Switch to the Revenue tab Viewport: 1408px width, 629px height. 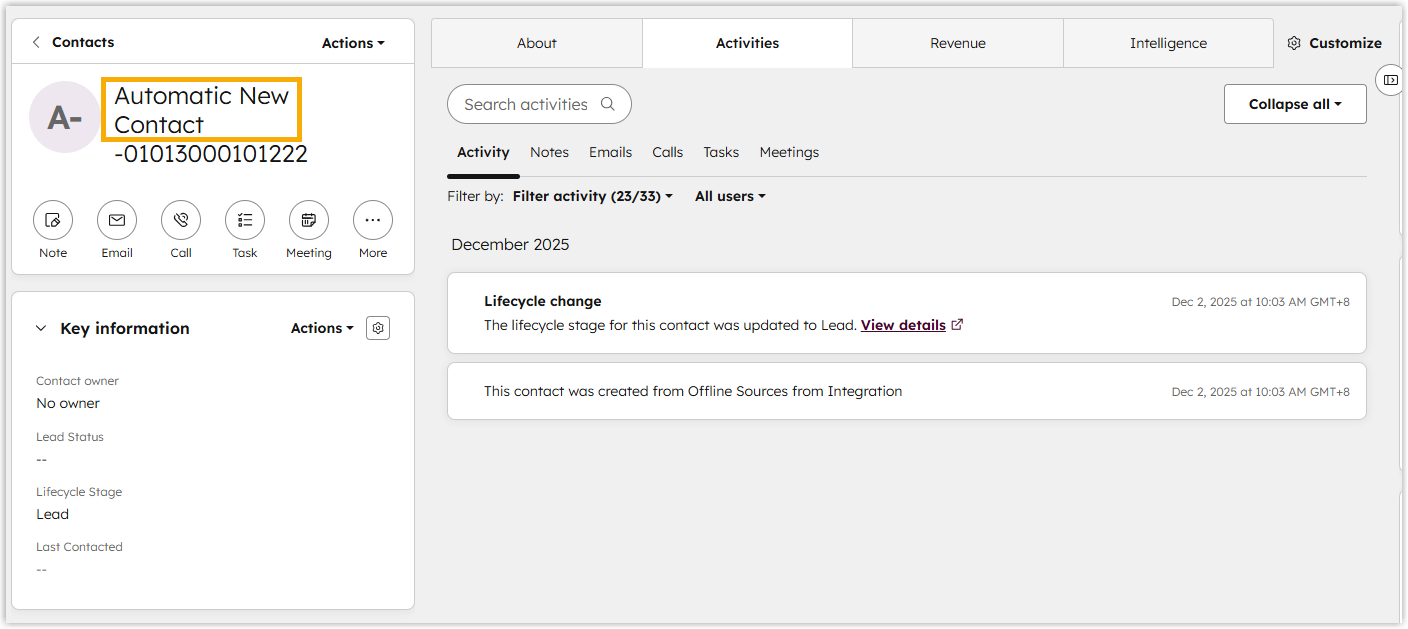[957, 43]
